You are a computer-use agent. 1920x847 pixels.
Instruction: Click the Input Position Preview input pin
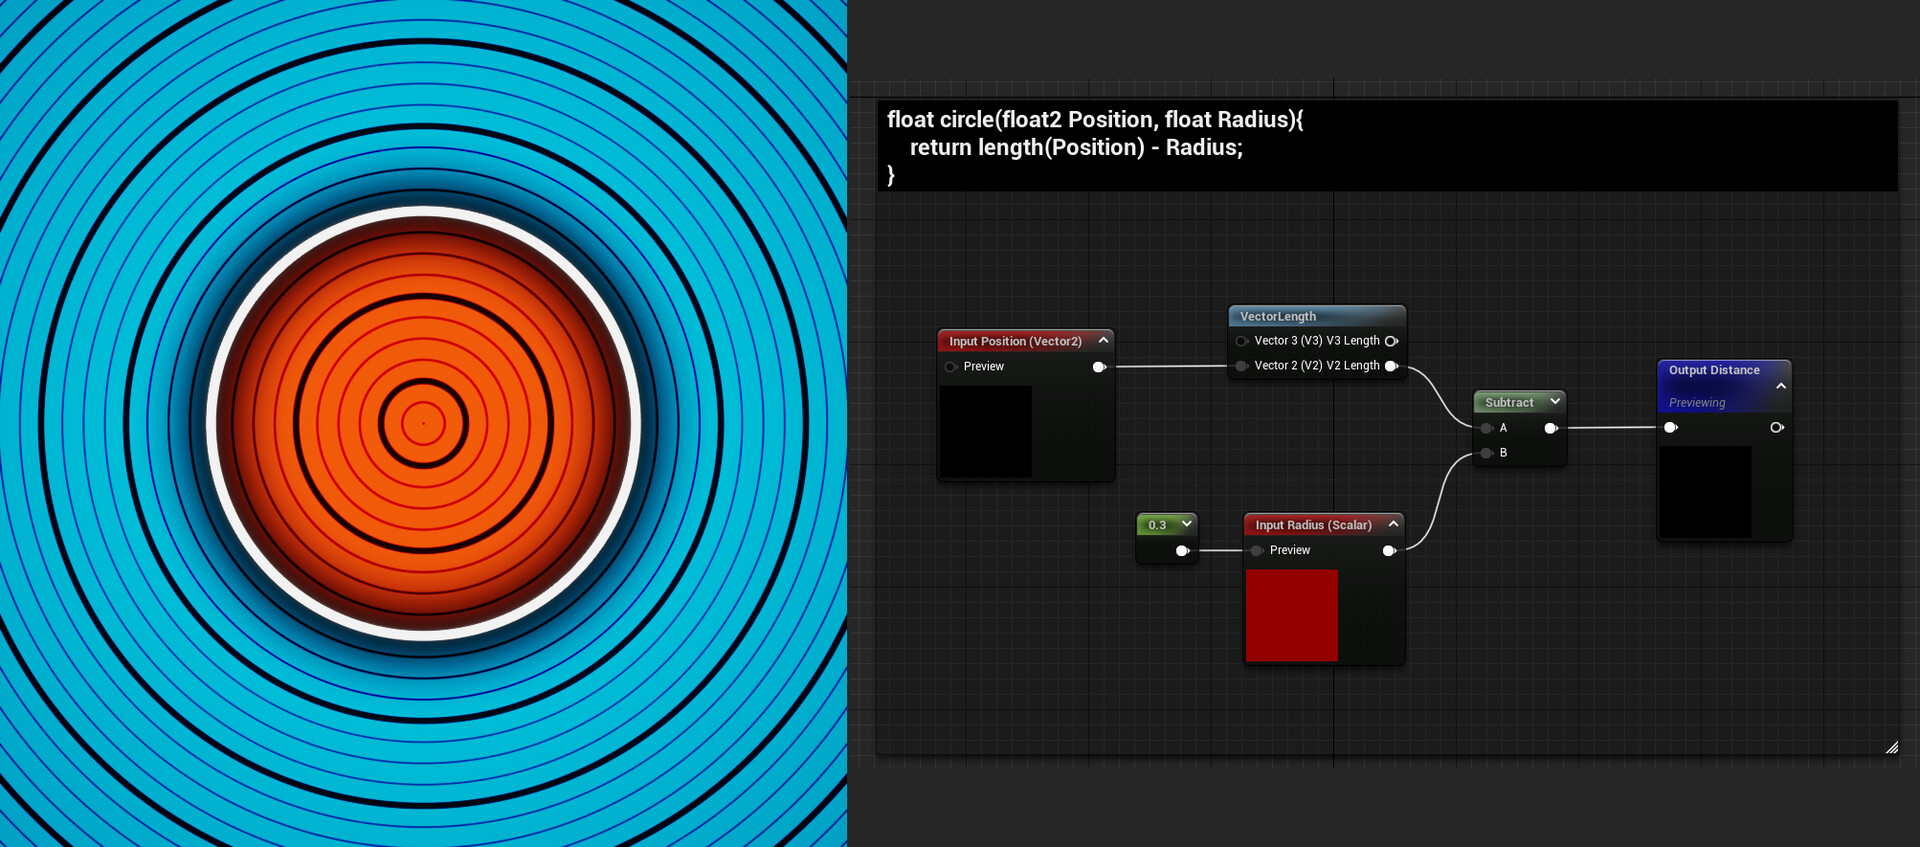coord(951,367)
